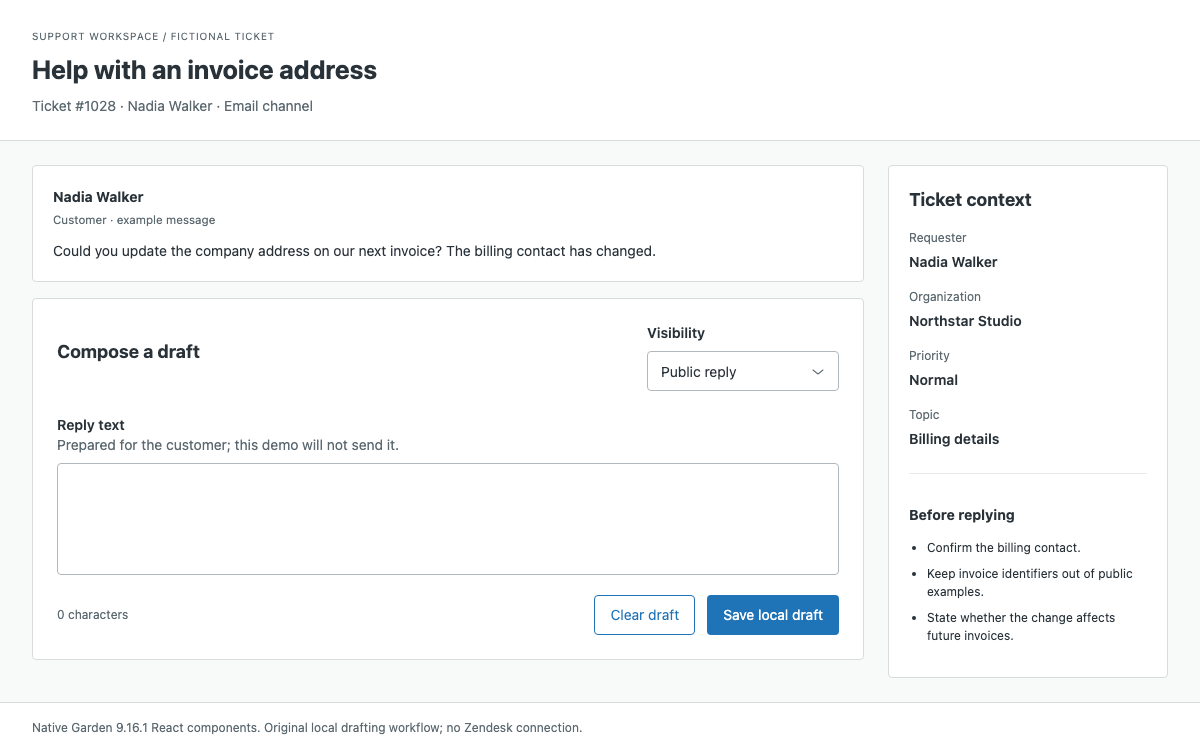The height and width of the screenshot is (750, 1200).
Task: Click Nadia Walker's name in the message card
Action: coord(98,197)
